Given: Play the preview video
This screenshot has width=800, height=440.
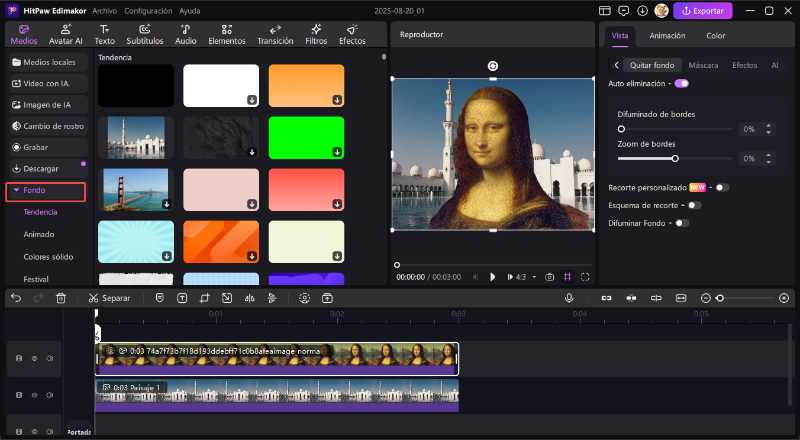Looking at the screenshot, I should pos(492,277).
